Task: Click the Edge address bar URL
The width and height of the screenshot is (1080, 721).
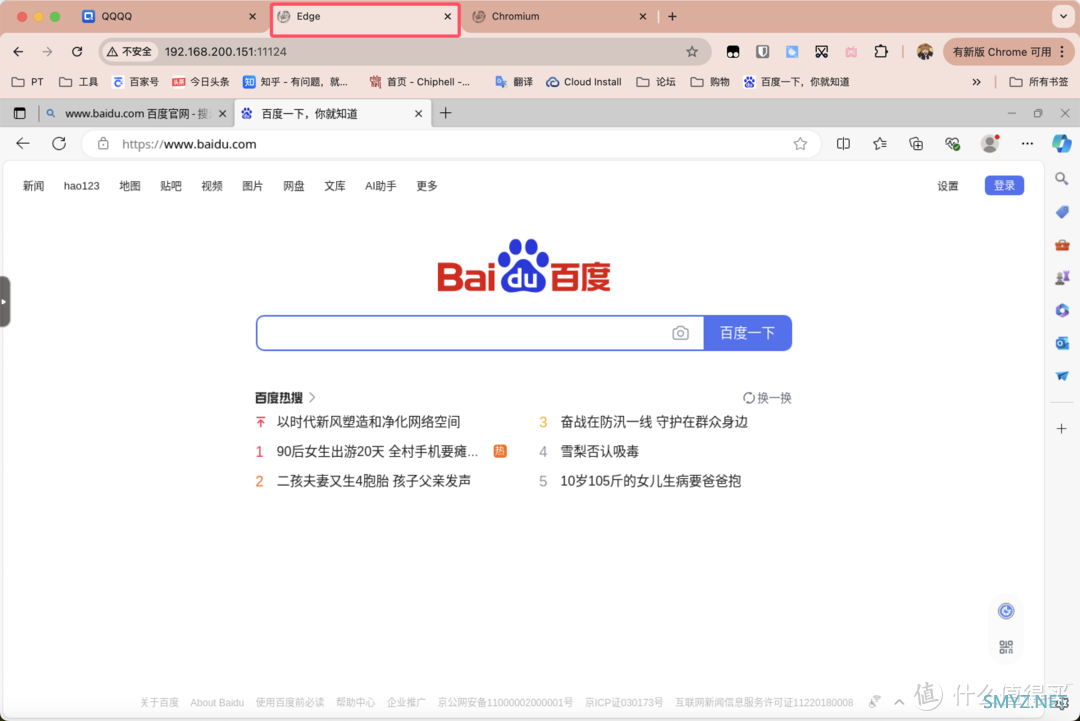Action: (x=189, y=144)
